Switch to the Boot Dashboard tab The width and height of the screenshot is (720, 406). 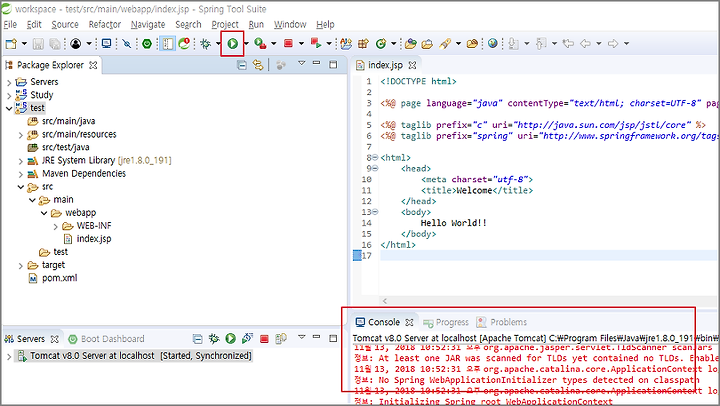[106, 339]
